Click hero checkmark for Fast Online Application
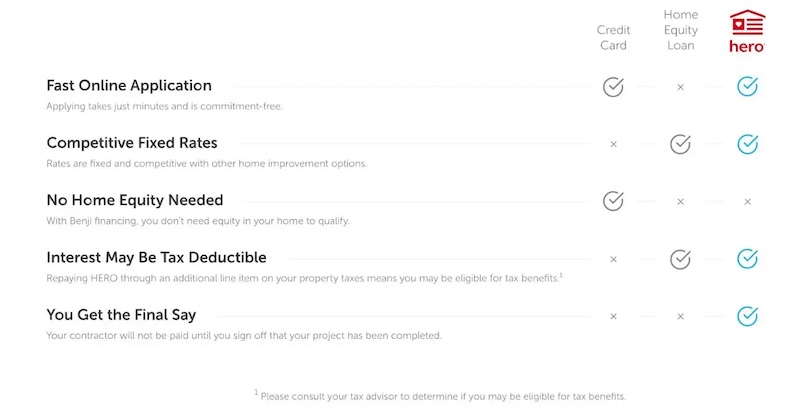This screenshot has width=800, height=414. (x=747, y=86)
